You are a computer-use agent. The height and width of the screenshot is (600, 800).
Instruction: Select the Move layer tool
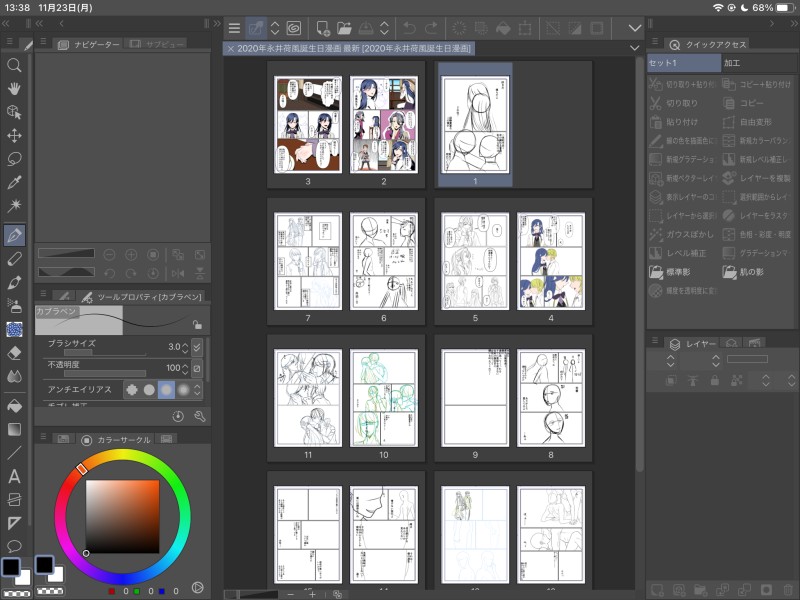(x=14, y=135)
